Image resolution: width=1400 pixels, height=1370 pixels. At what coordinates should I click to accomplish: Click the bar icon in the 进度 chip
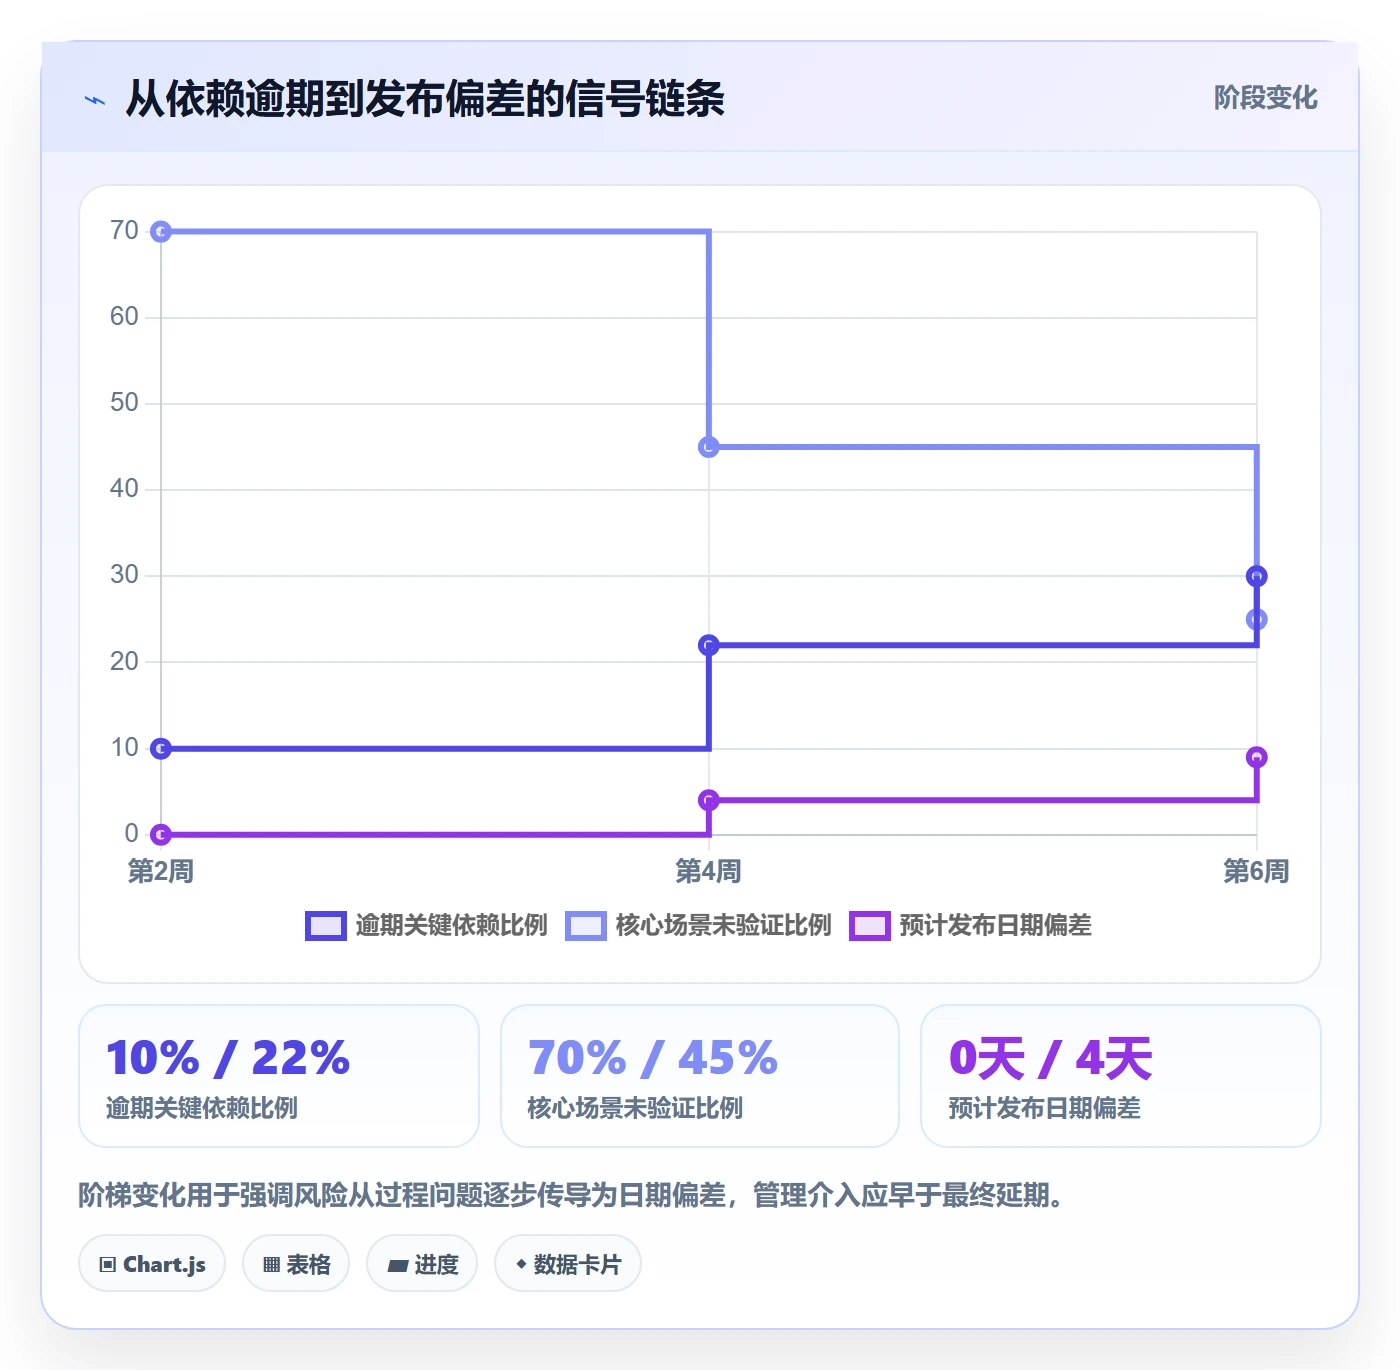[397, 1266]
